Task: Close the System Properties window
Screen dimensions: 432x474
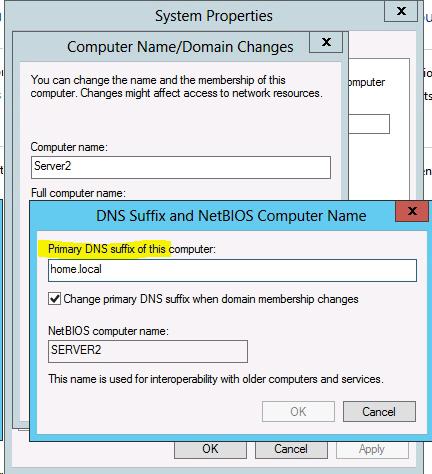Action: [401, 11]
